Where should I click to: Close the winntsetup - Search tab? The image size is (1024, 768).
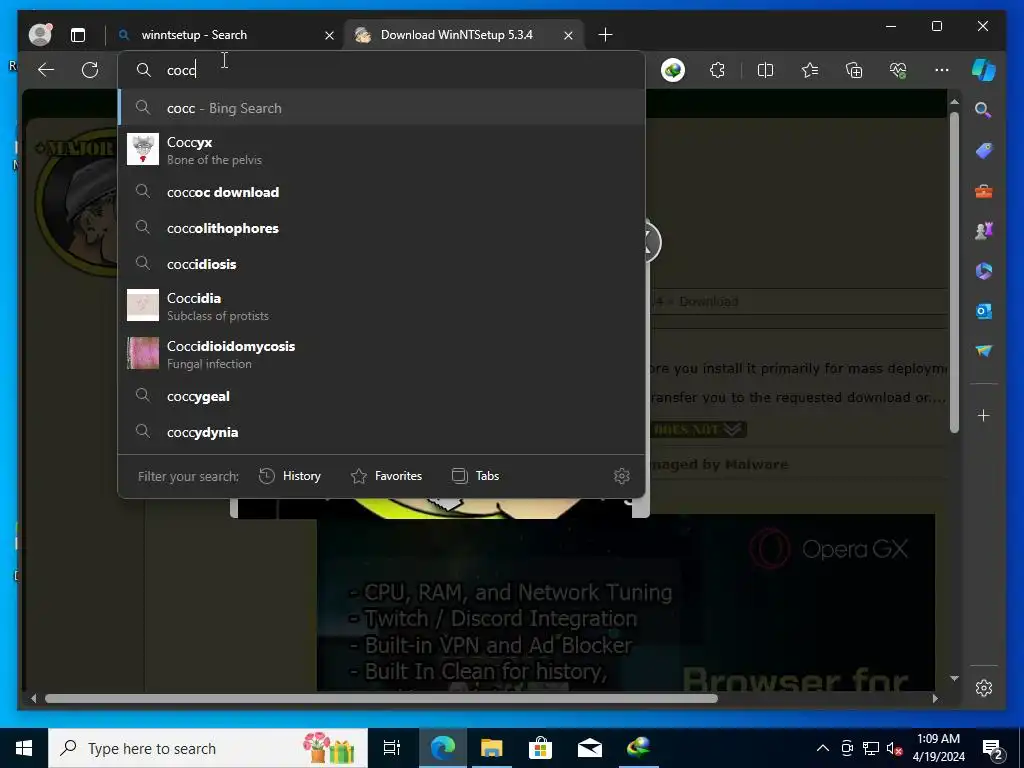330,35
